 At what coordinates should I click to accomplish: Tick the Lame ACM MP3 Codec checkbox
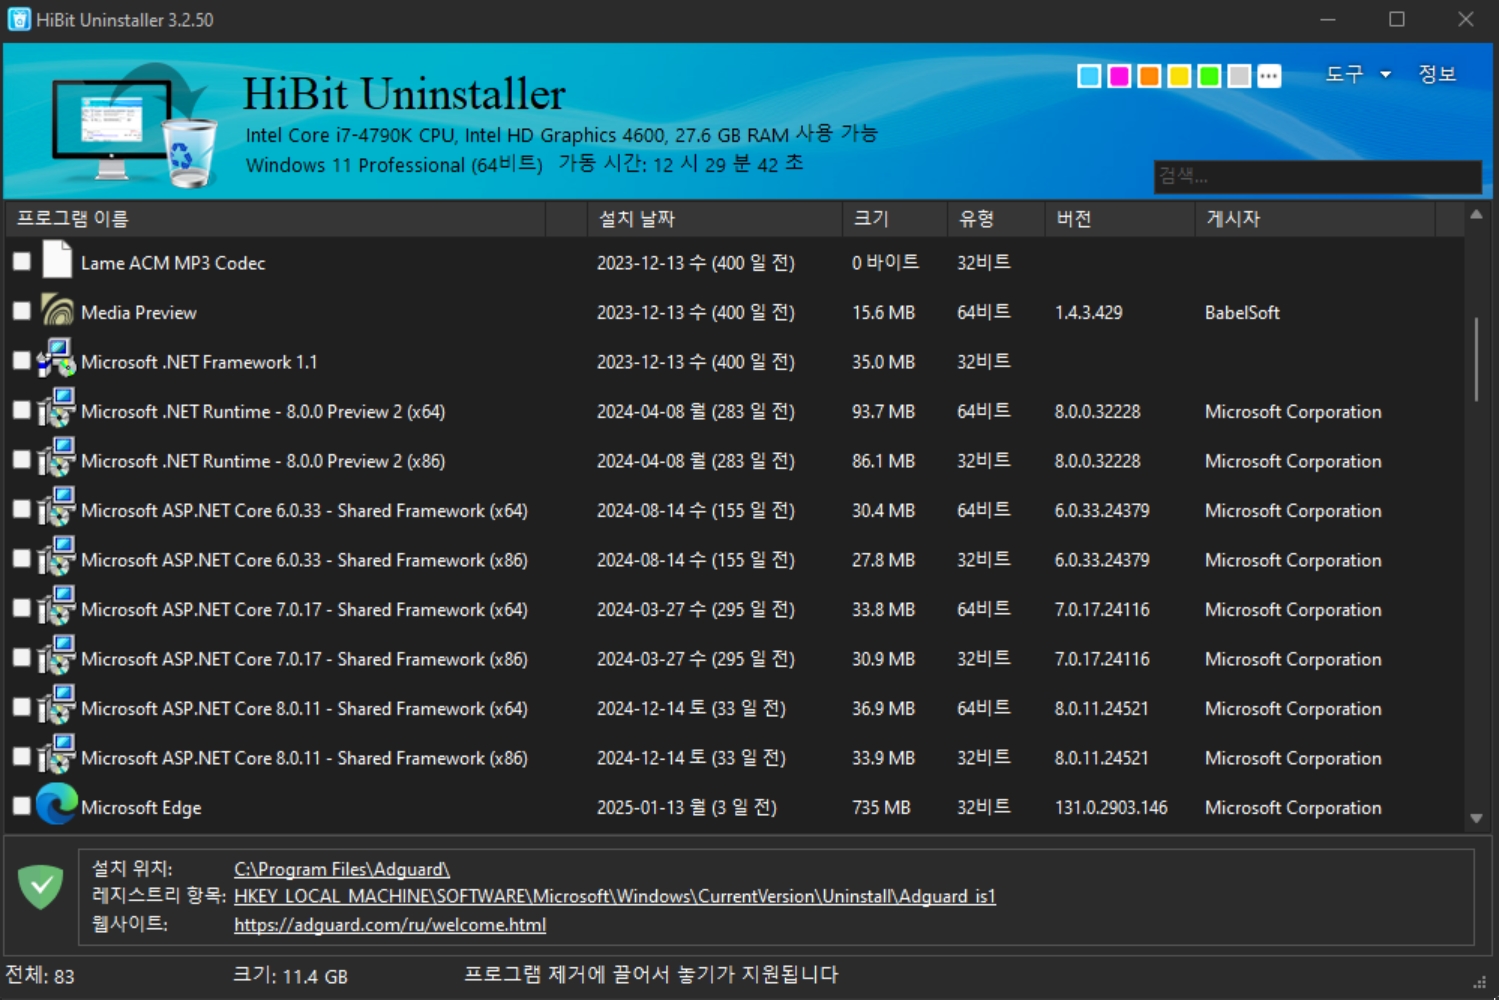pos(21,261)
